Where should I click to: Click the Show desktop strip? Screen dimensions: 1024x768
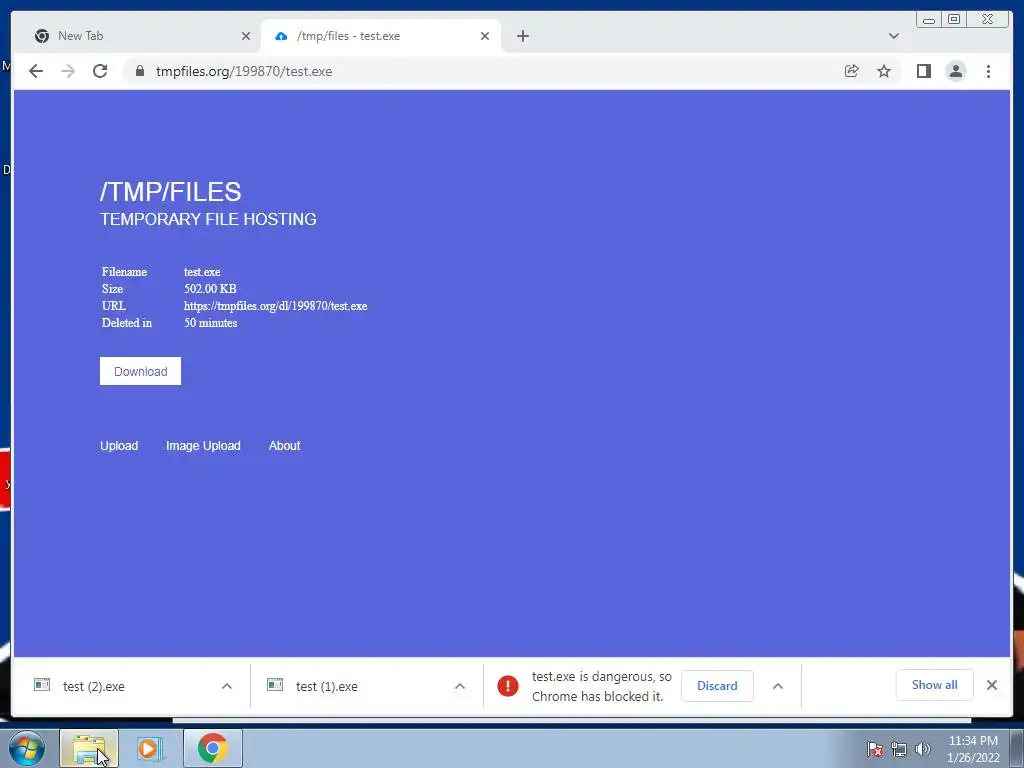[1017, 748]
